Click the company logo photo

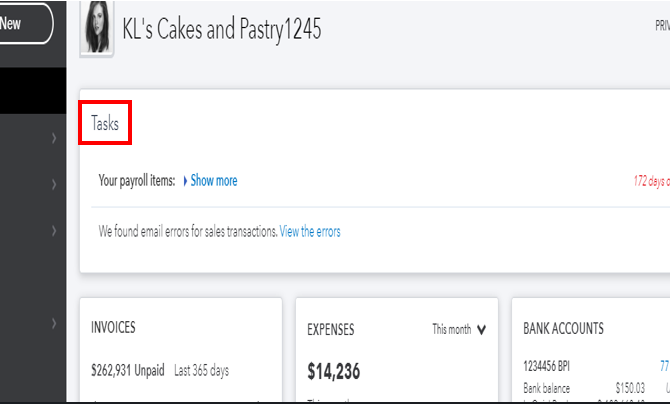click(x=96, y=28)
